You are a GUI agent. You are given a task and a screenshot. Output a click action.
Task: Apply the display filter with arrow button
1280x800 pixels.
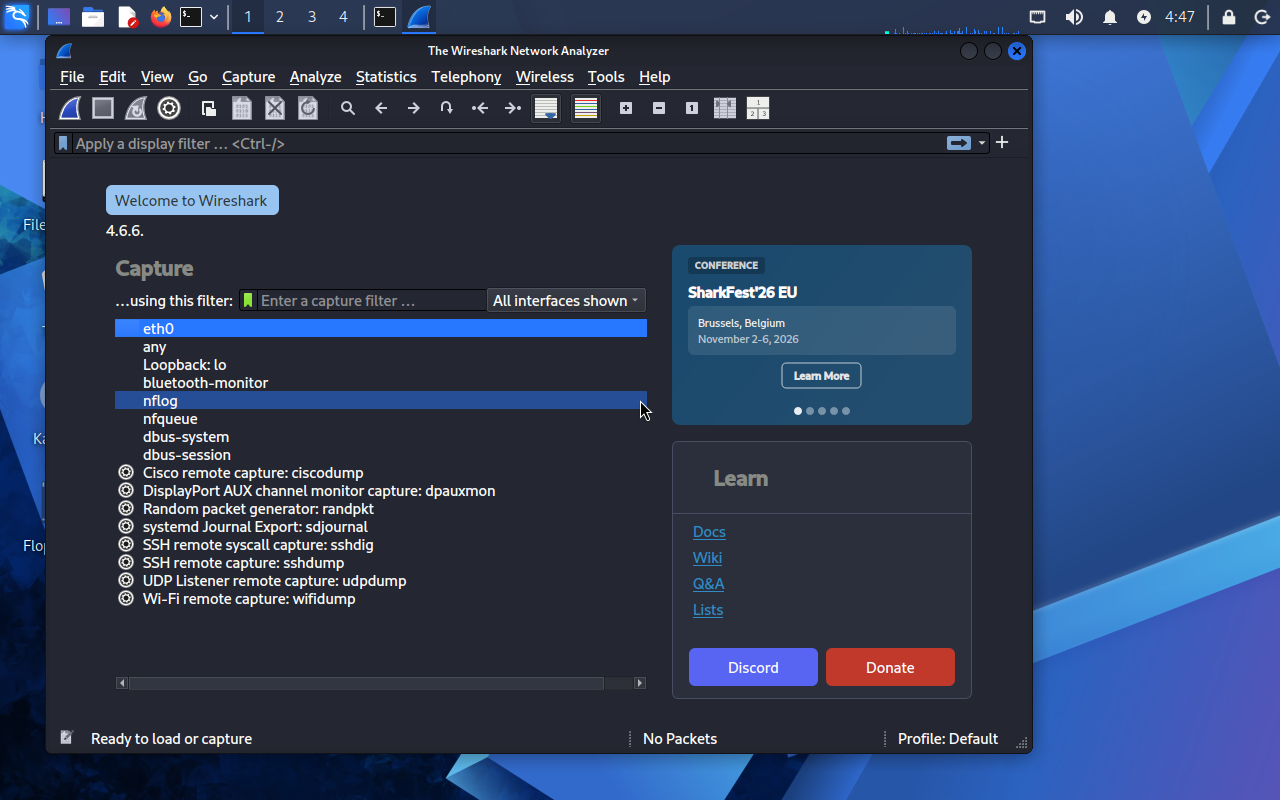(x=959, y=143)
